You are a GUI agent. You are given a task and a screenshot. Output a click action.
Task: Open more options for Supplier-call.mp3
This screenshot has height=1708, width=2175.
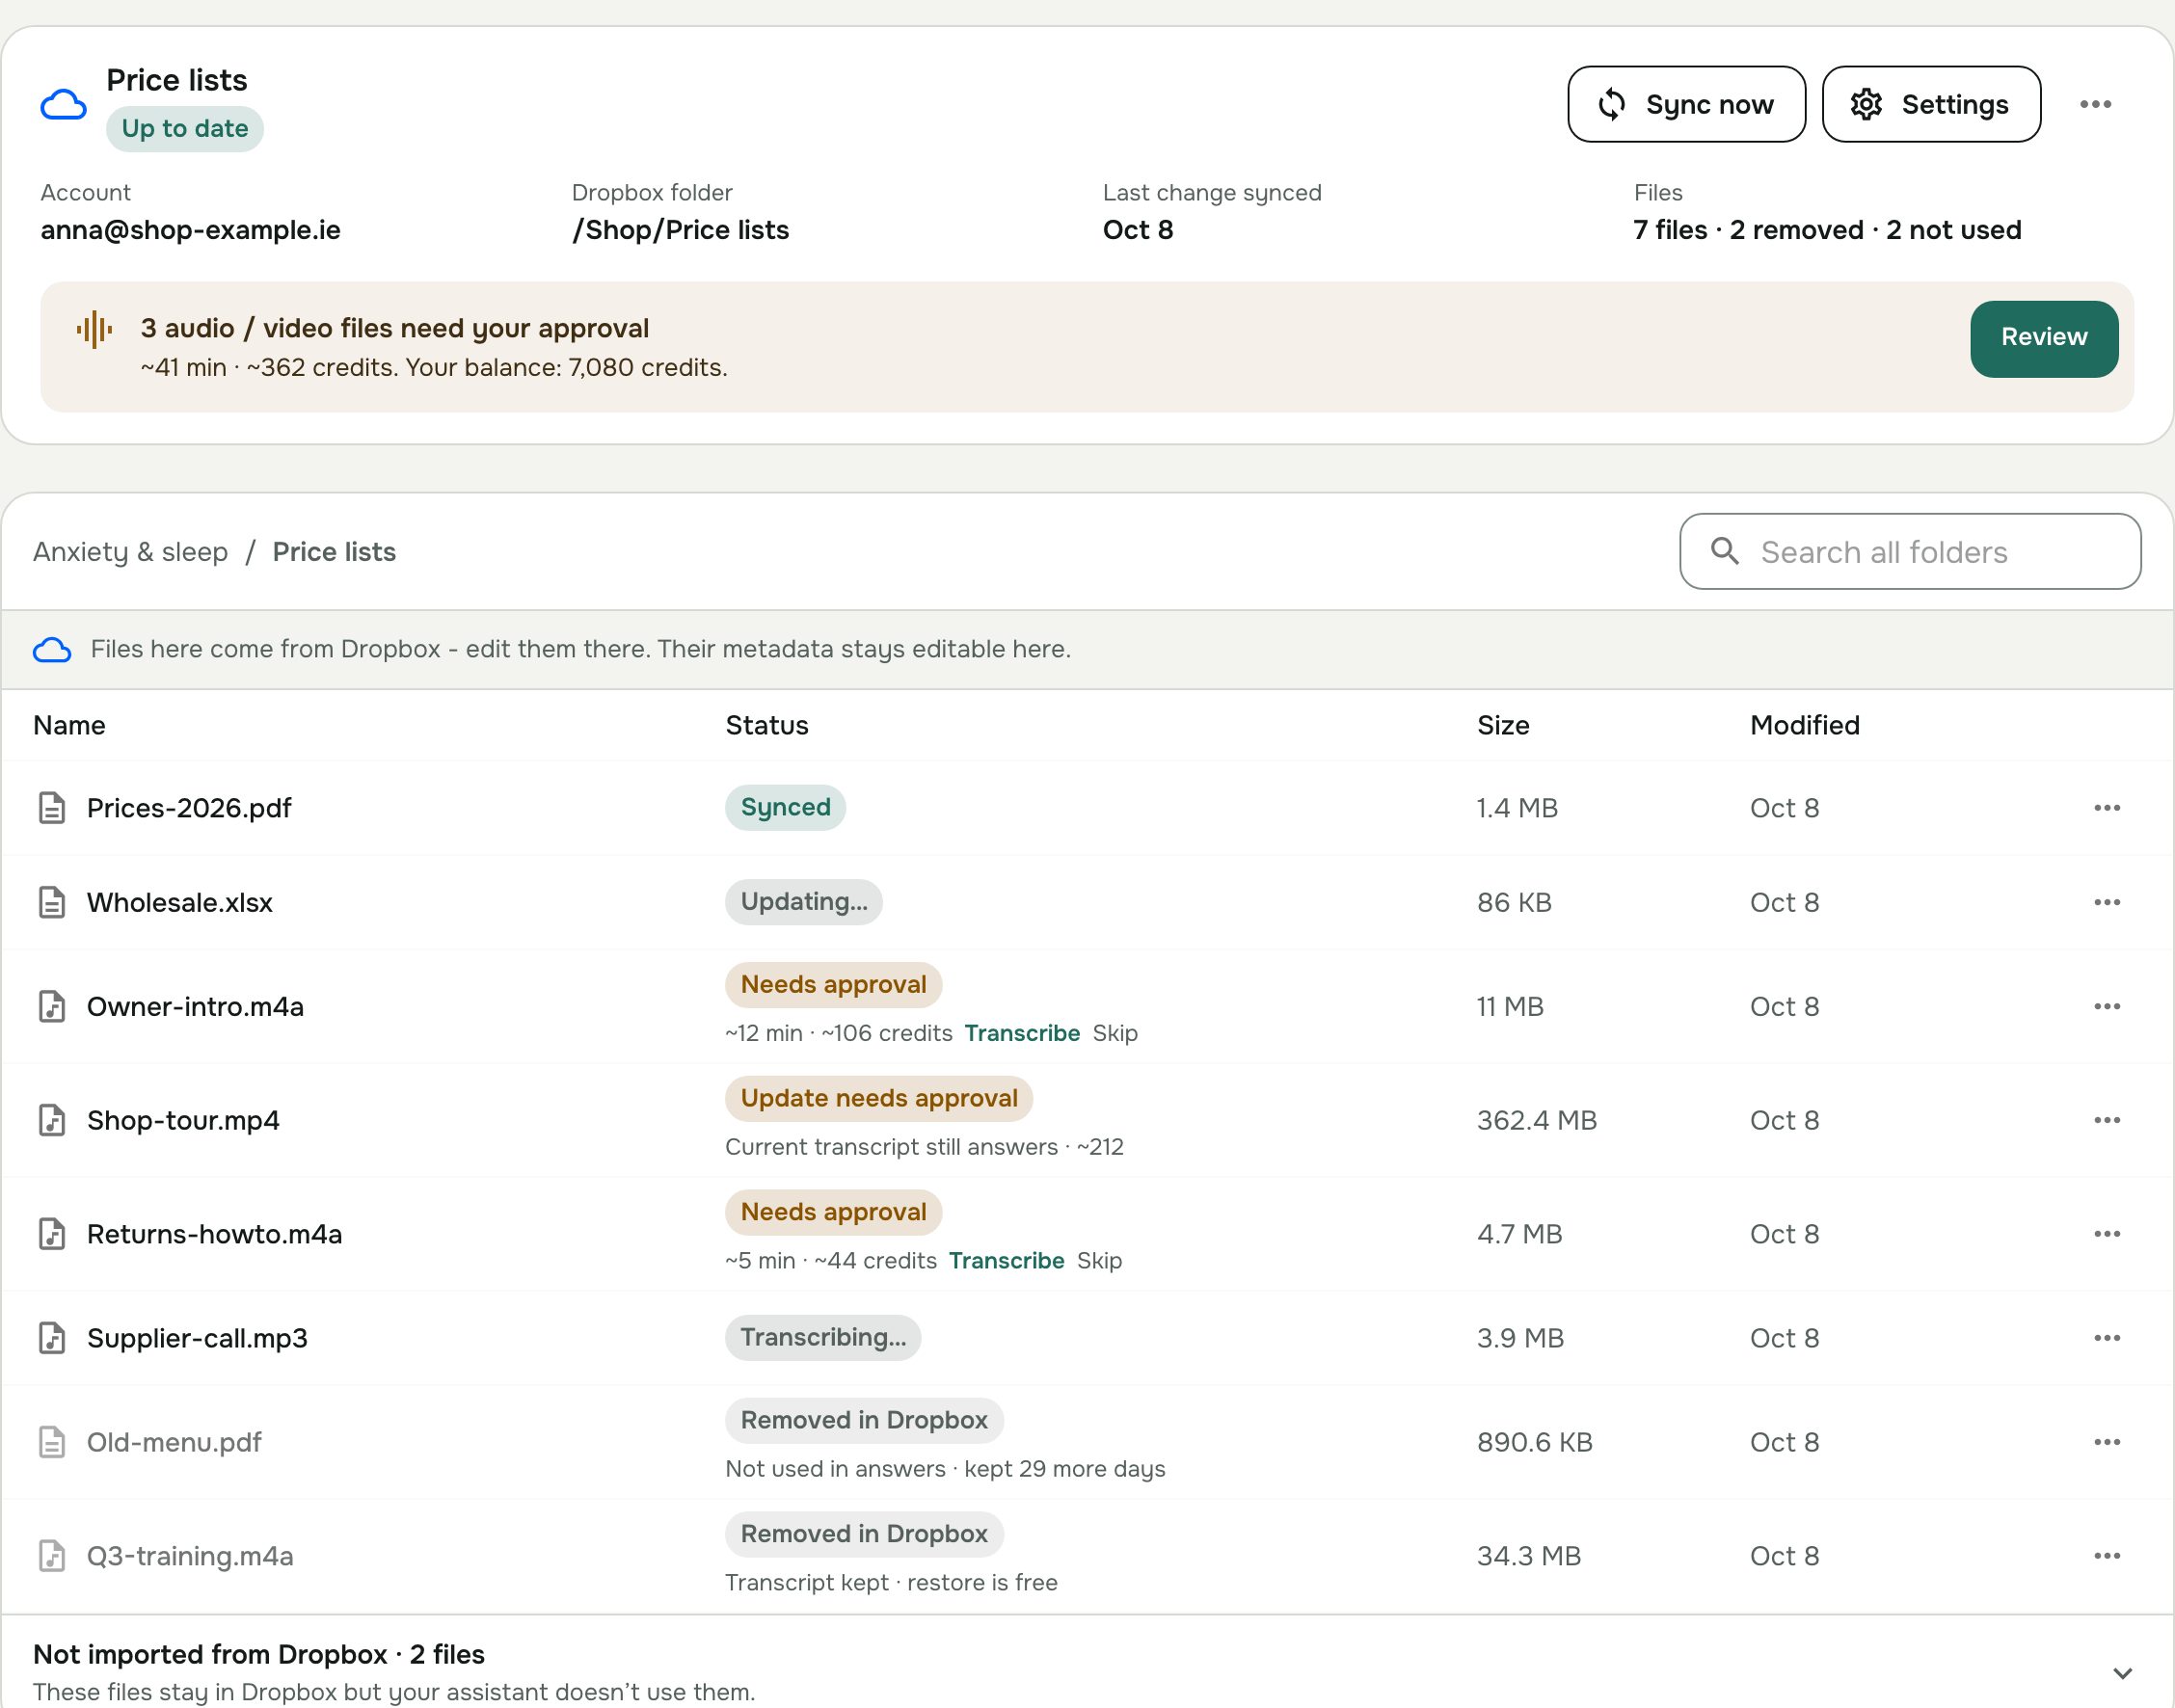[2107, 1338]
